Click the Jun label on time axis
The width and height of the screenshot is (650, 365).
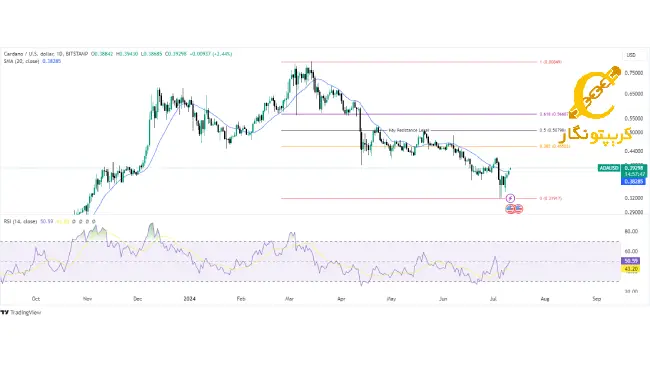click(x=443, y=299)
